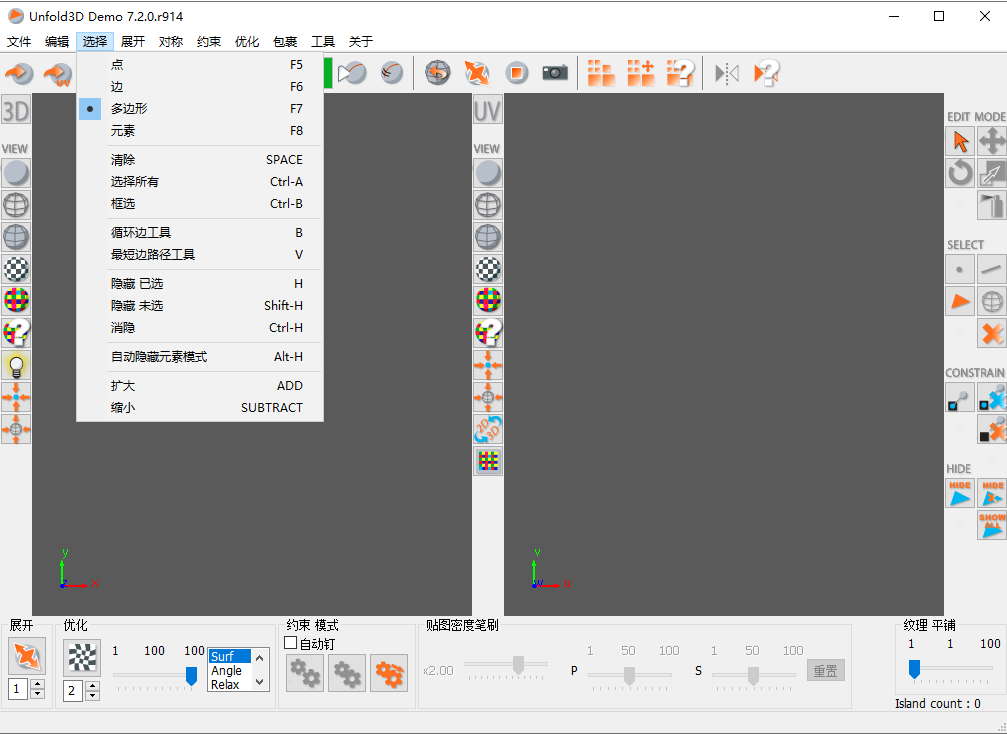Screen dimensions: 1007x734
Task: Select colored grid texture in 3D view column
Action: pos(16,301)
